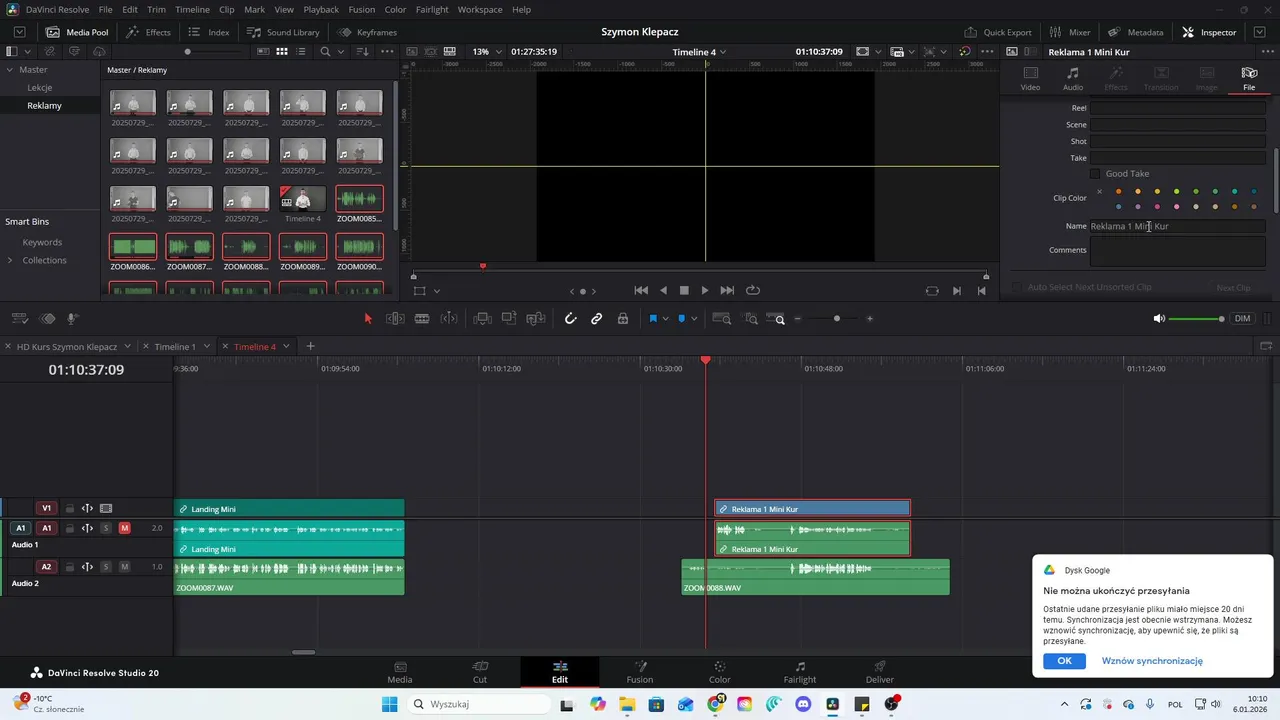Click the Name input field
Screen dimensions: 1280x720
coord(1177,226)
